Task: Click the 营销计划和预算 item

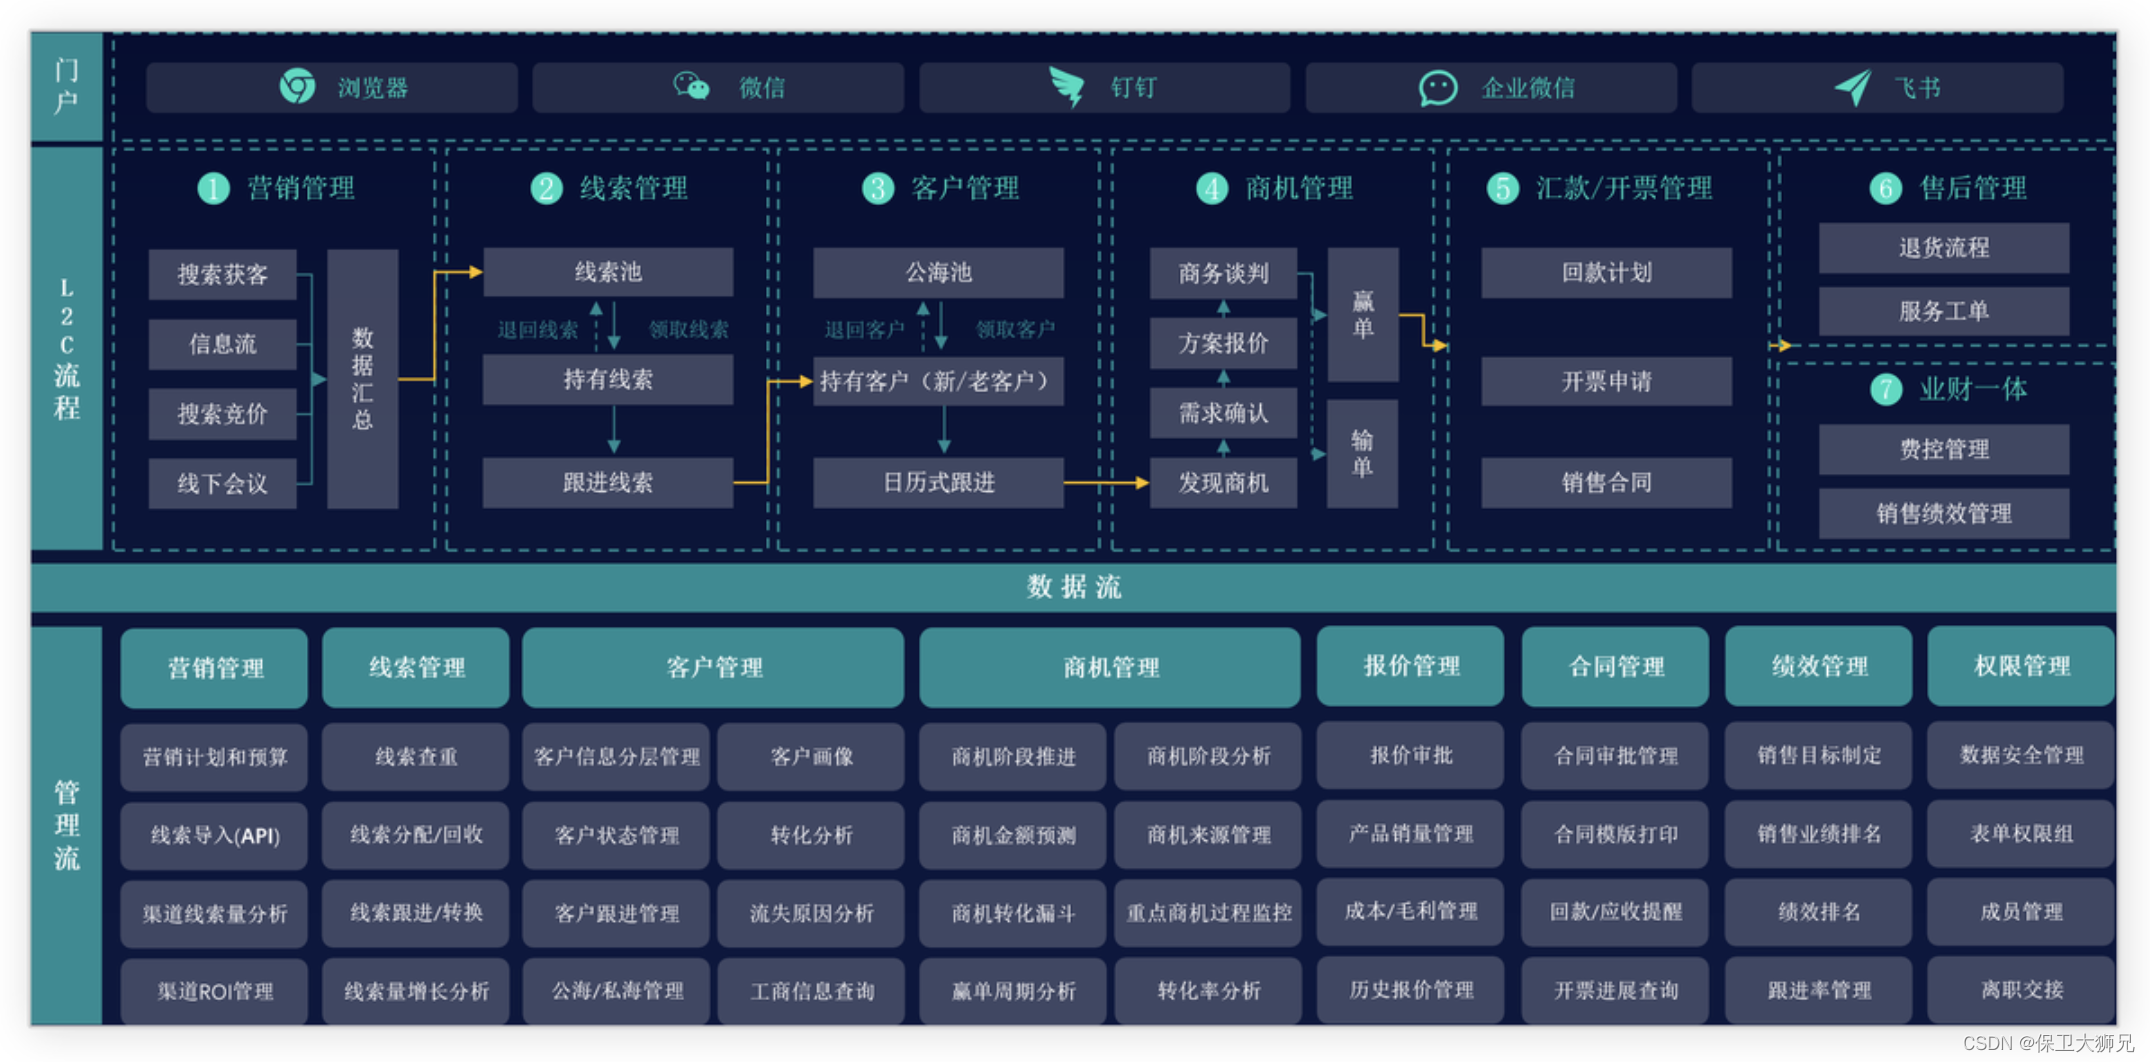Action: click(x=214, y=757)
